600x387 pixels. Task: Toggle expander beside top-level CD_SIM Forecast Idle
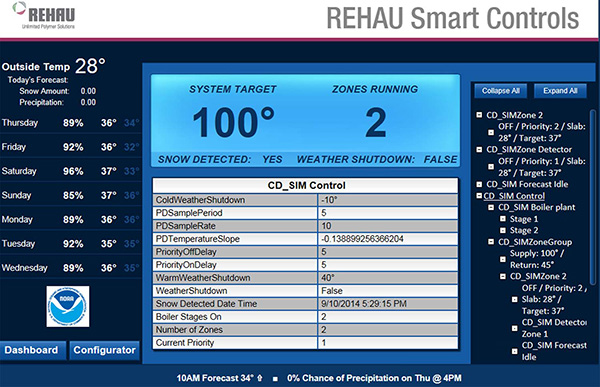[x=479, y=184]
